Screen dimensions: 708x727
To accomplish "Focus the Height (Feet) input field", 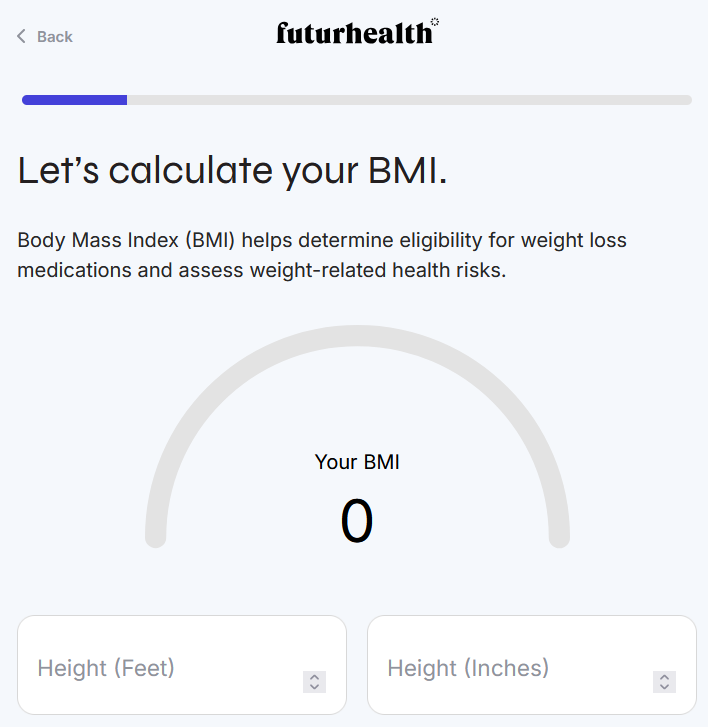I will (x=160, y=666).
